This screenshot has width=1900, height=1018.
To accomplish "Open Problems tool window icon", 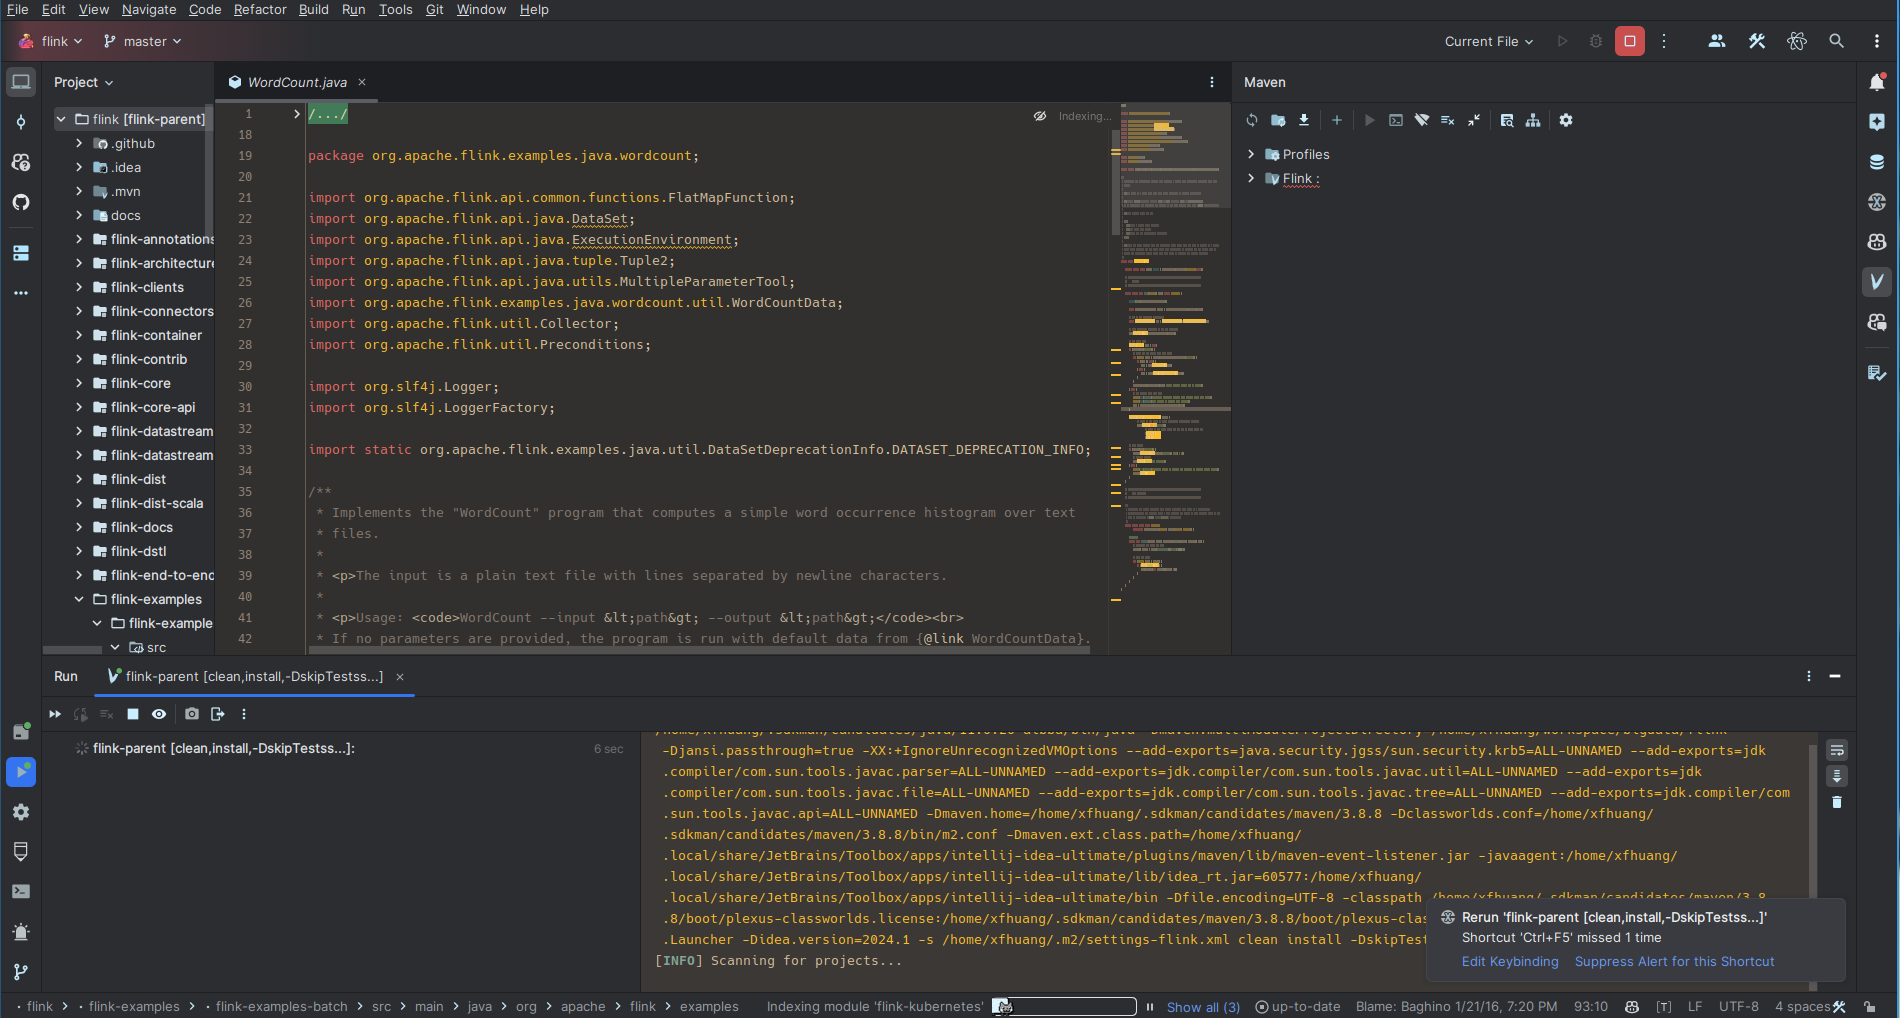I will click(x=21, y=931).
